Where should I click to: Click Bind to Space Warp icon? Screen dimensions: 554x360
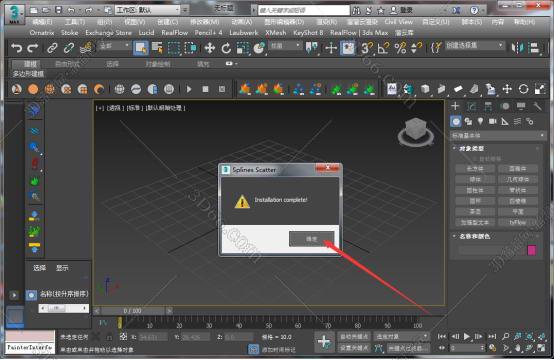pyautogui.click(x=86, y=48)
